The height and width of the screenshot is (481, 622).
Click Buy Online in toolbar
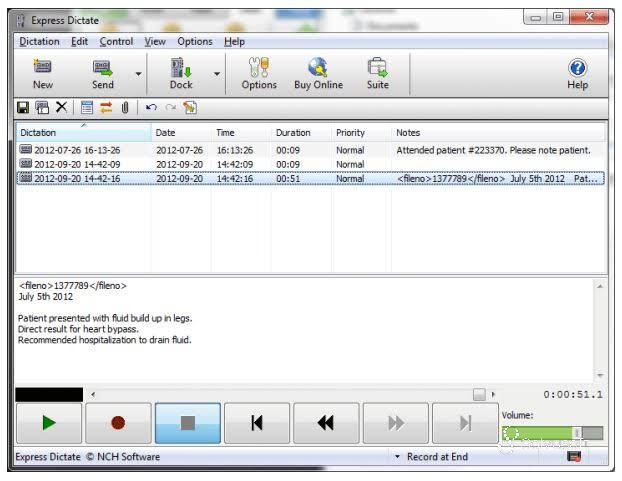[318, 74]
